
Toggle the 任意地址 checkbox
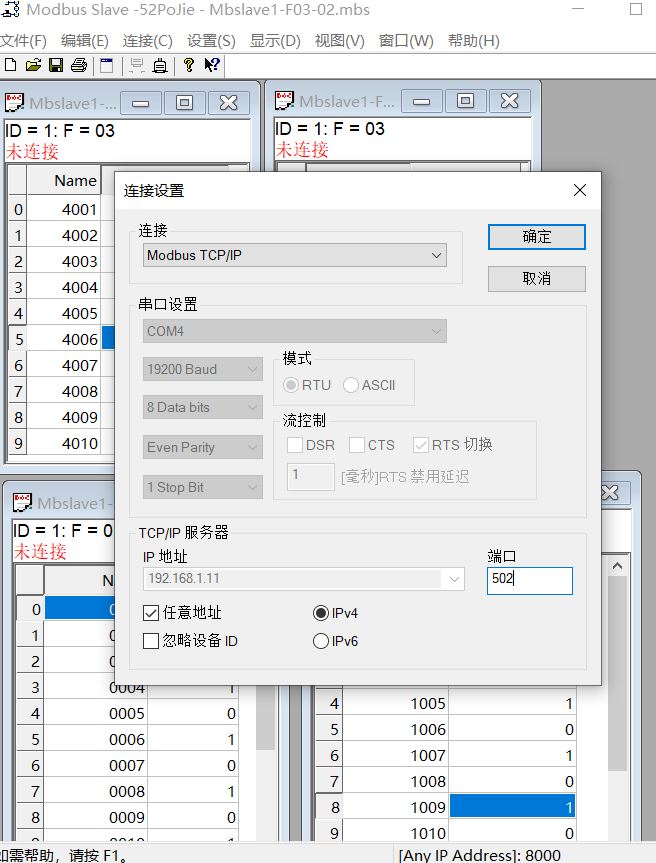(x=151, y=613)
